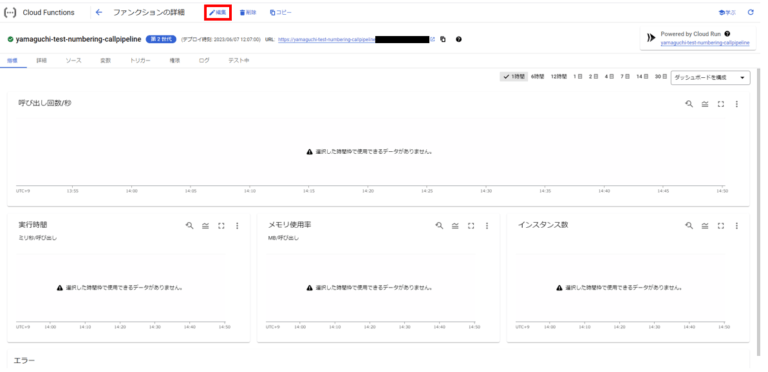
Task: Click the function URL hyperlink
Action: click(x=326, y=39)
